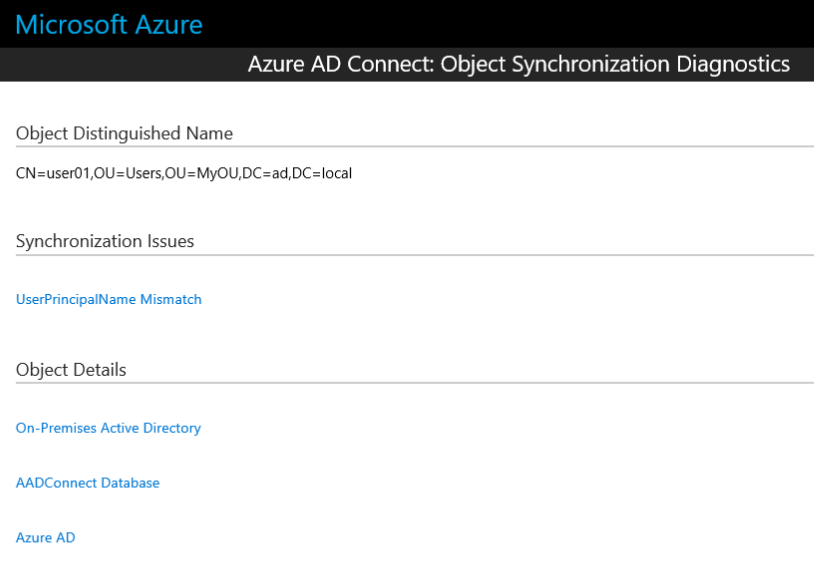Click the Azure AD Connect title text

pos(340,65)
